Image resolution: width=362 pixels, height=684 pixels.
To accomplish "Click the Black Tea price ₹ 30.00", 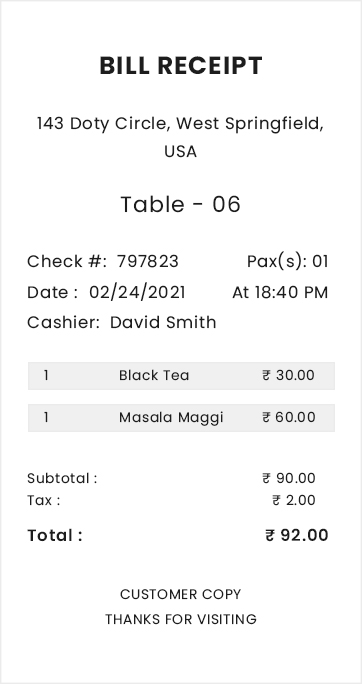I will coord(288,376).
